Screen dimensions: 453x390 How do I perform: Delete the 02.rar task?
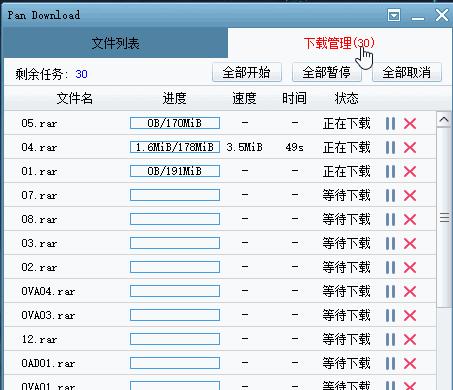[x=410, y=268]
